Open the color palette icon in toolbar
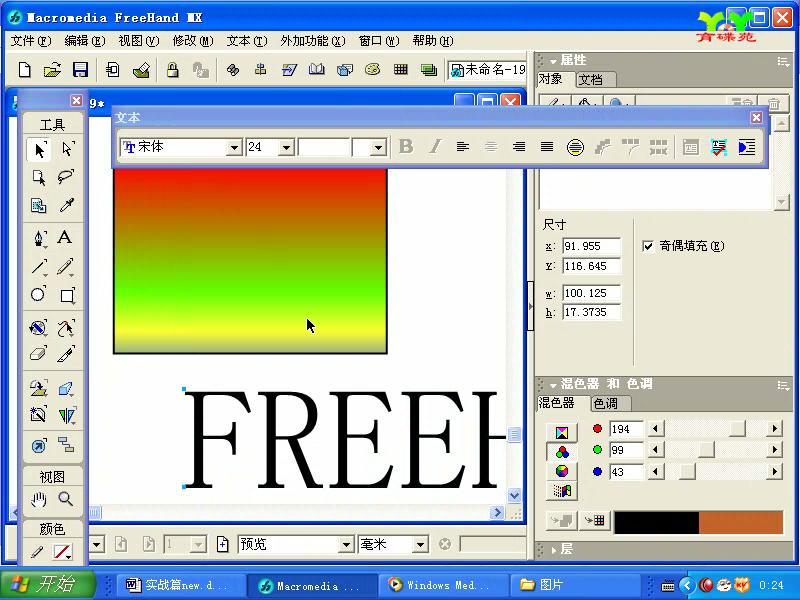Screen dimensions: 800x600 (372, 69)
